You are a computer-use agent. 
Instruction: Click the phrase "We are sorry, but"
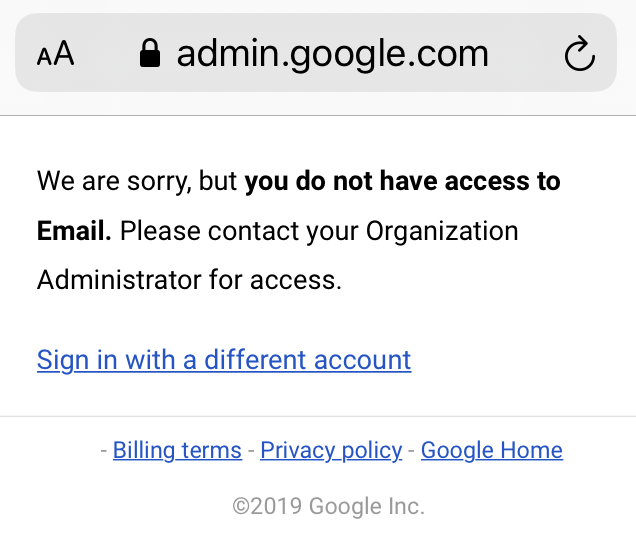pyautogui.click(x=137, y=181)
